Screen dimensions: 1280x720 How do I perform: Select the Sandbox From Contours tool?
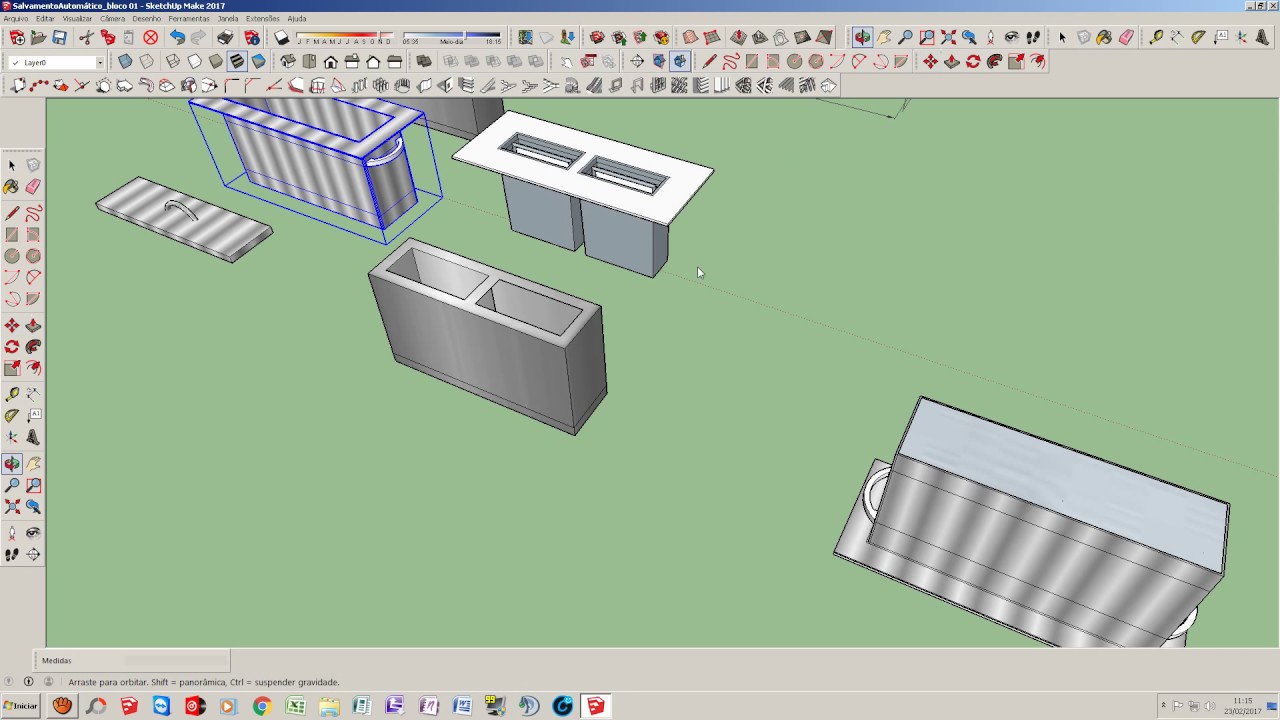[x=690, y=38]
